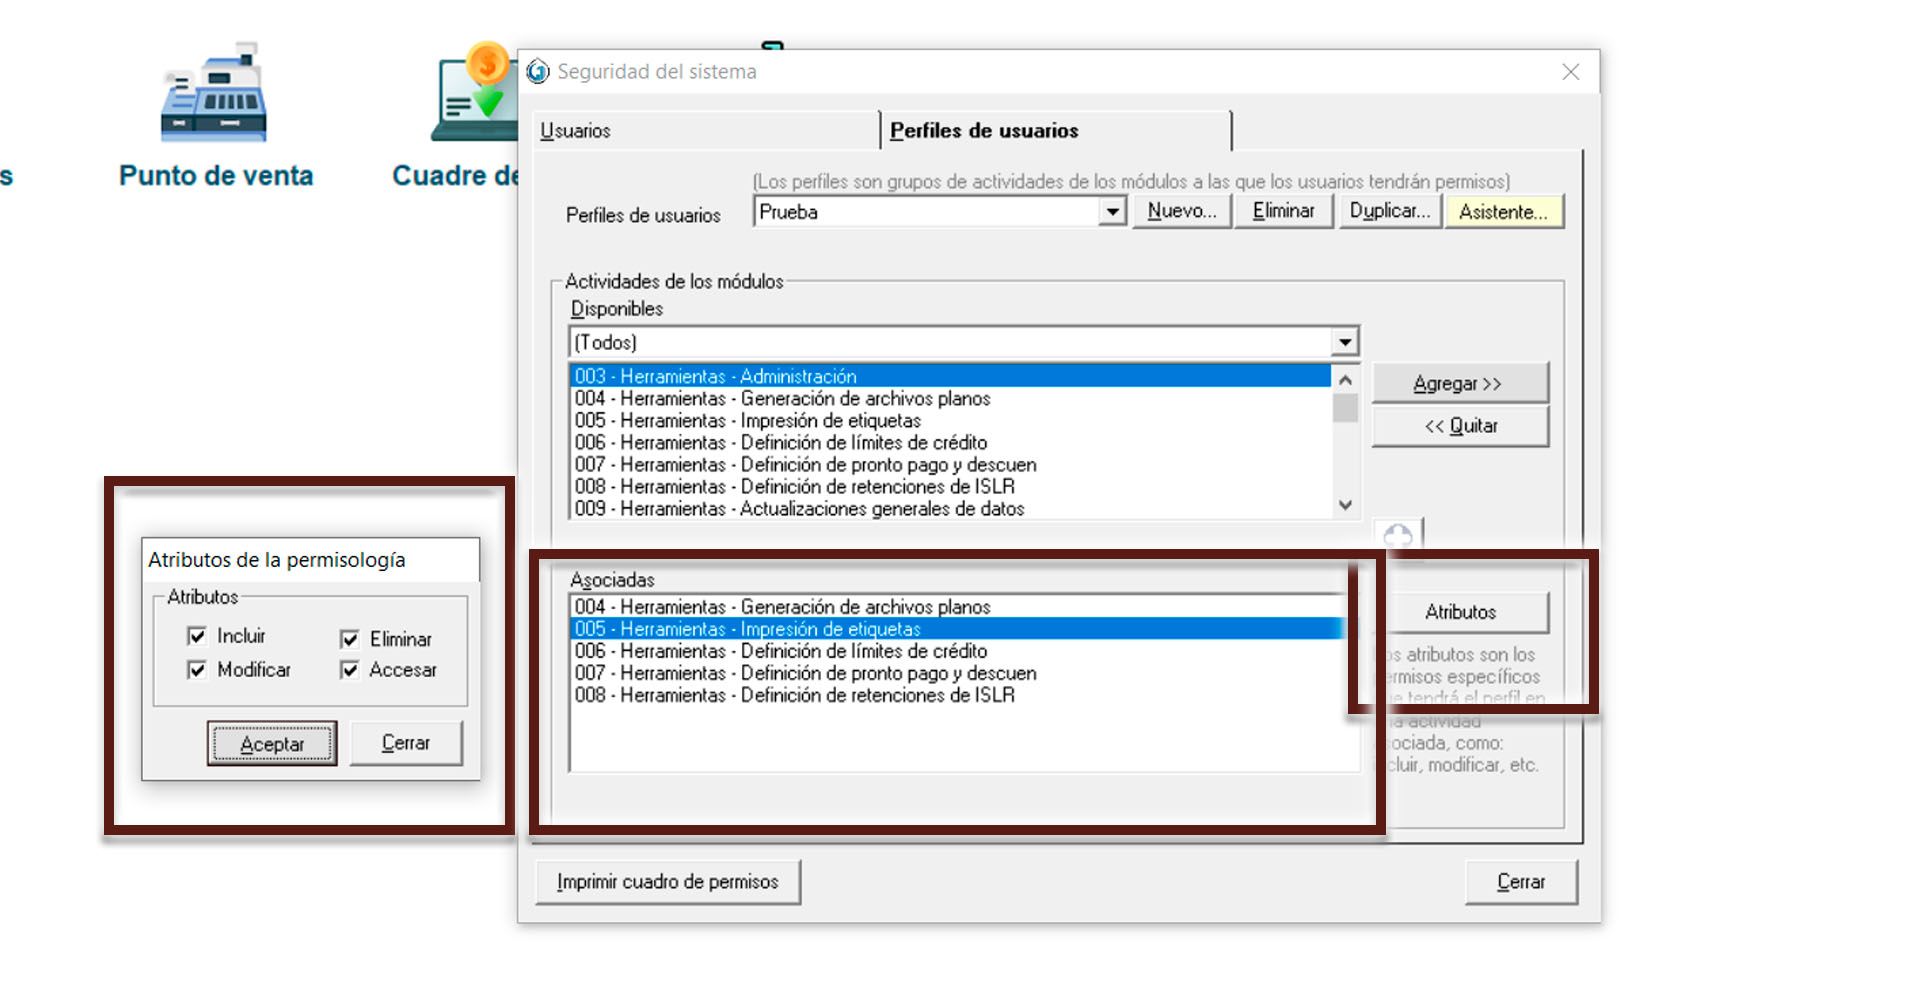Click scroll down arrow in Disponibles list
The width and height of the screenshot is (1920, 1007).
click(x=1345, y=505)
